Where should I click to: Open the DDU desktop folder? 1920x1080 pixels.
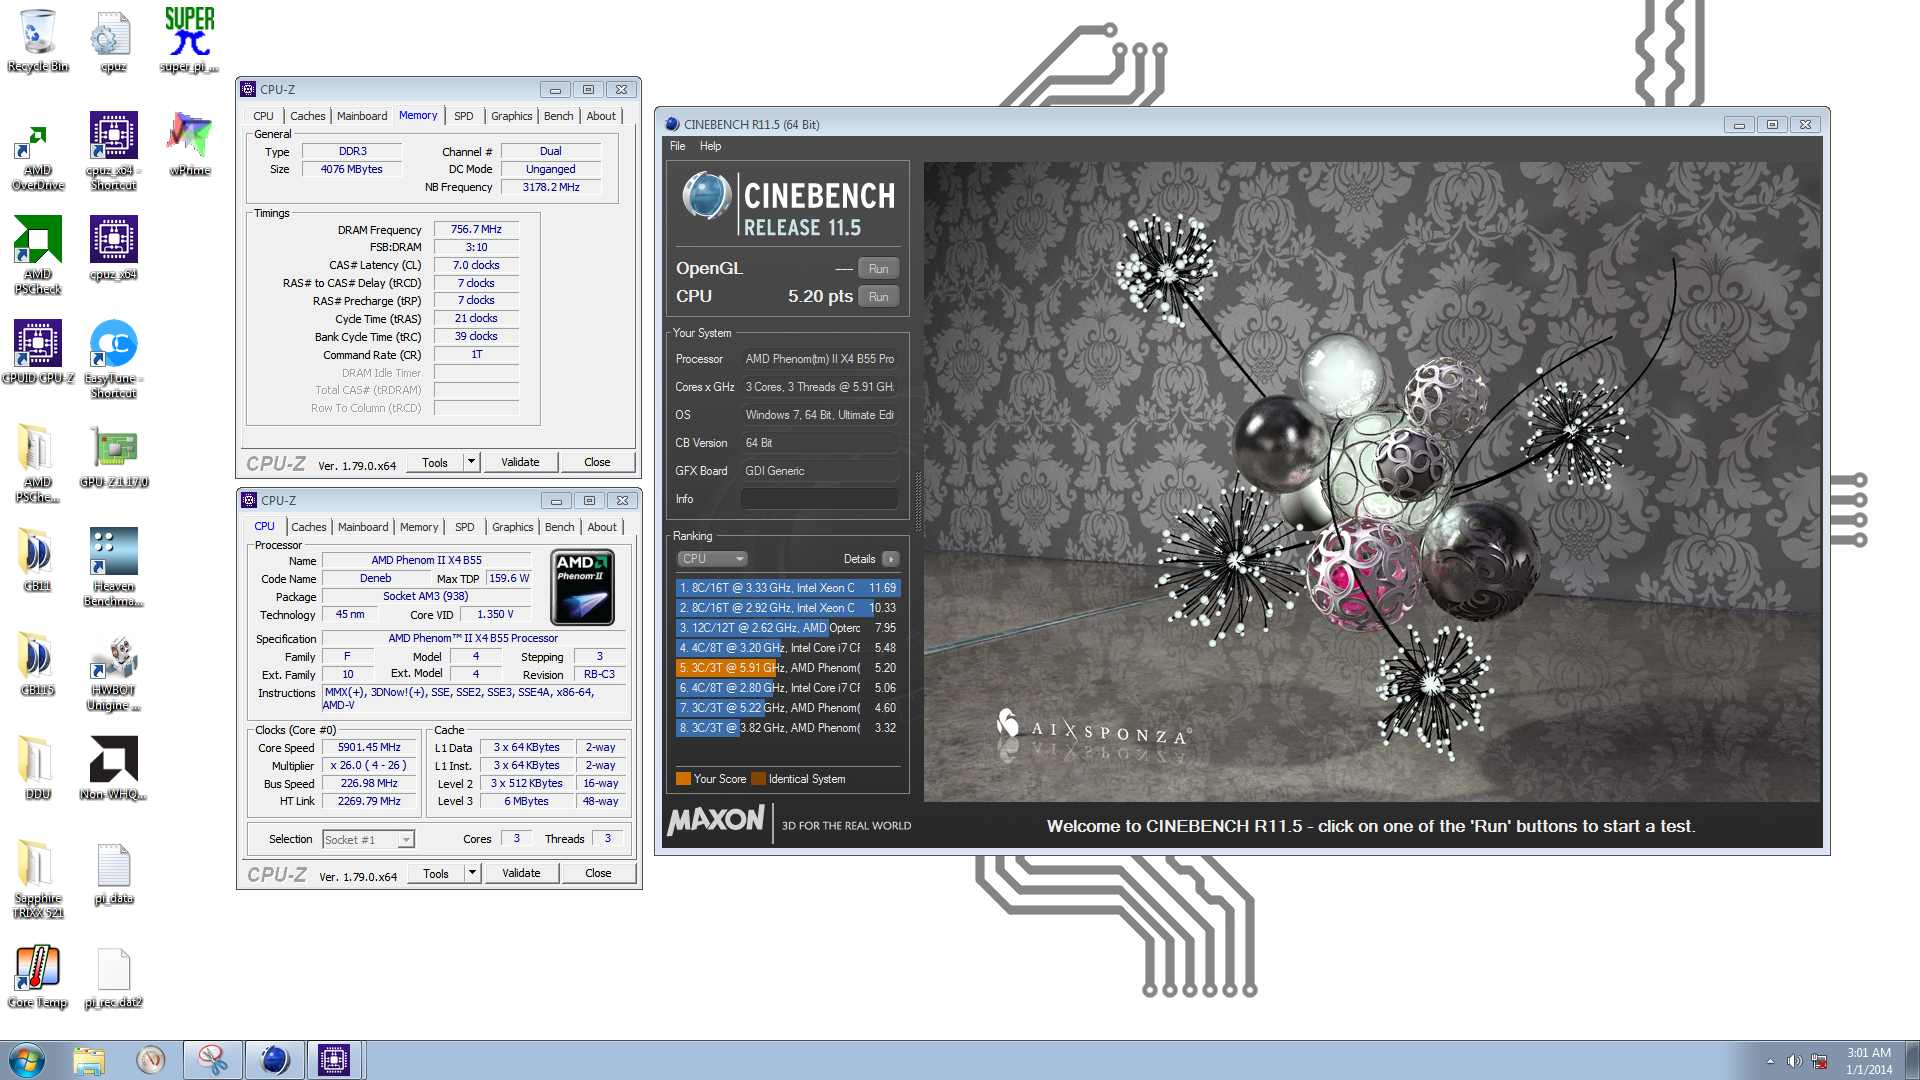(38, 767)
